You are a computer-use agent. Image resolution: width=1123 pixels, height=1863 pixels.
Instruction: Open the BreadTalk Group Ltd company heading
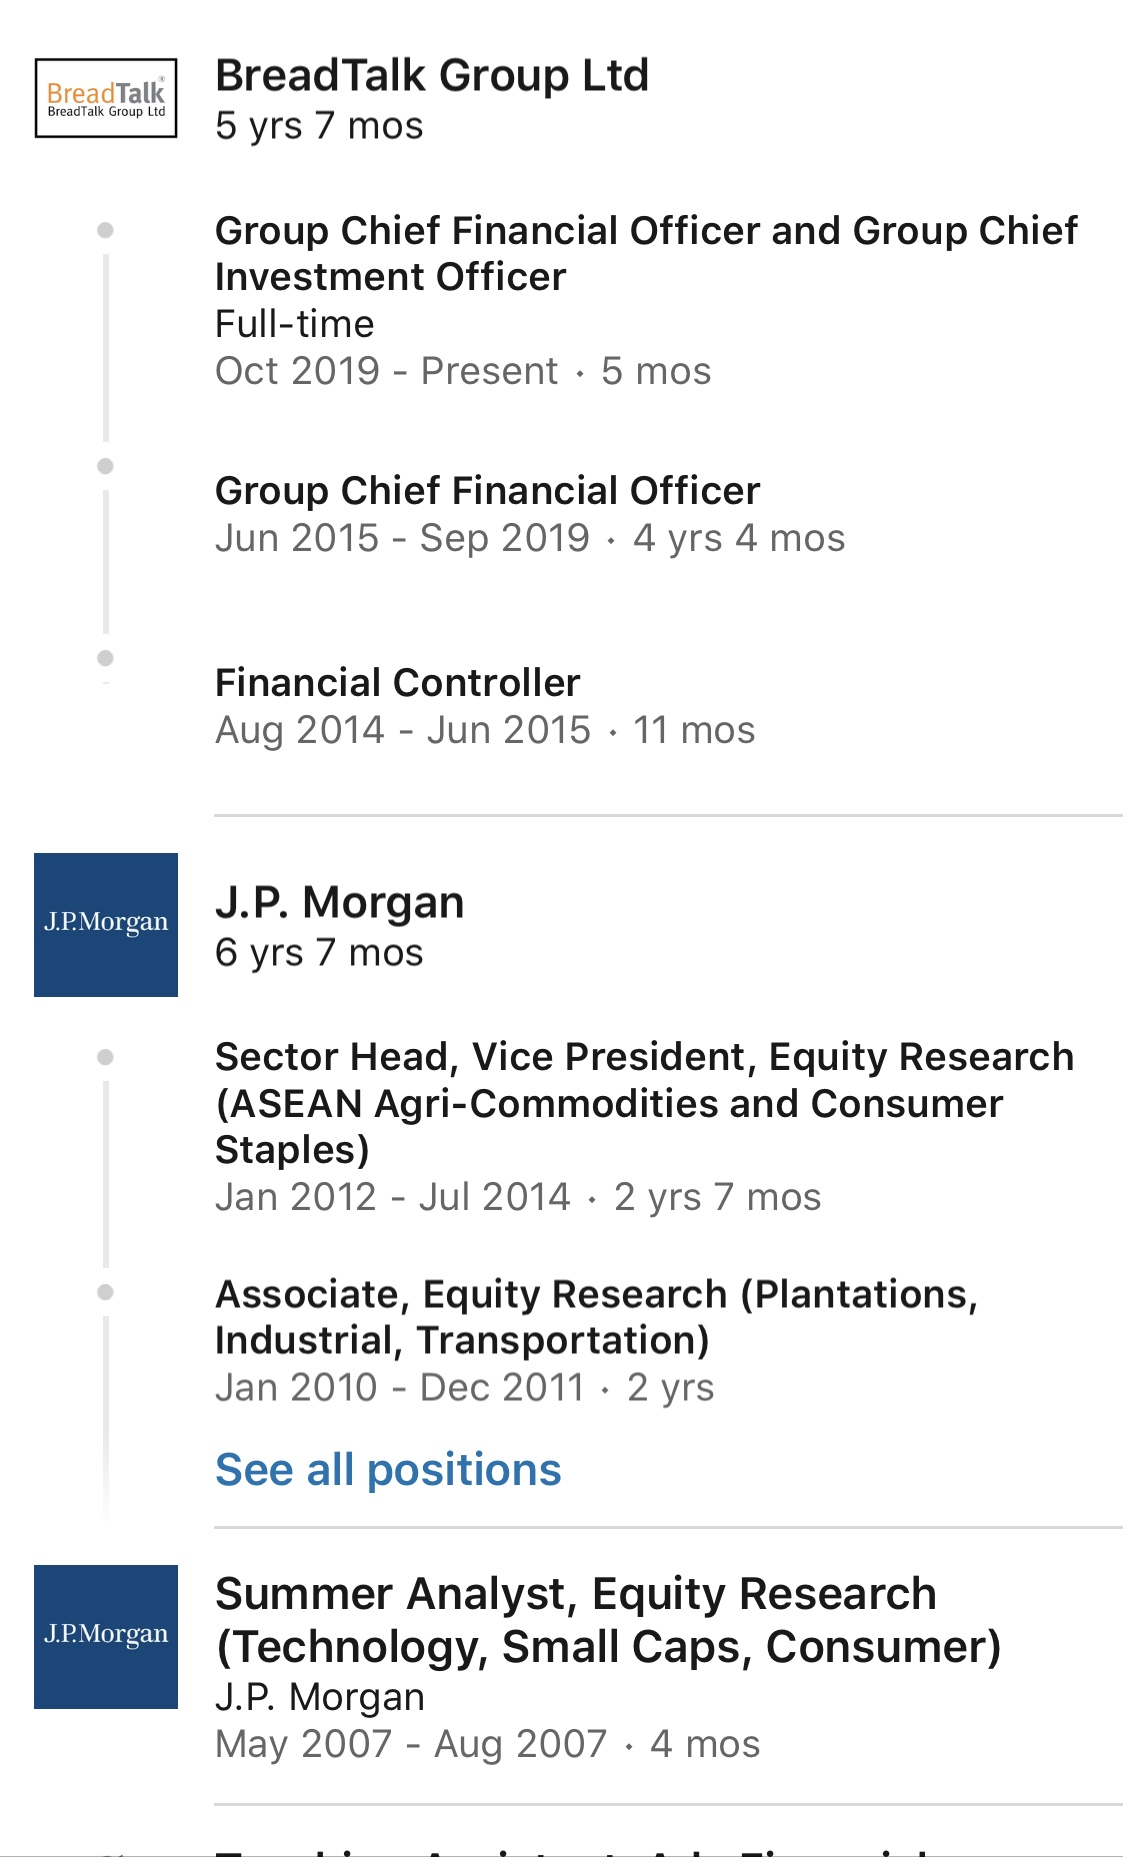point(432,76)
